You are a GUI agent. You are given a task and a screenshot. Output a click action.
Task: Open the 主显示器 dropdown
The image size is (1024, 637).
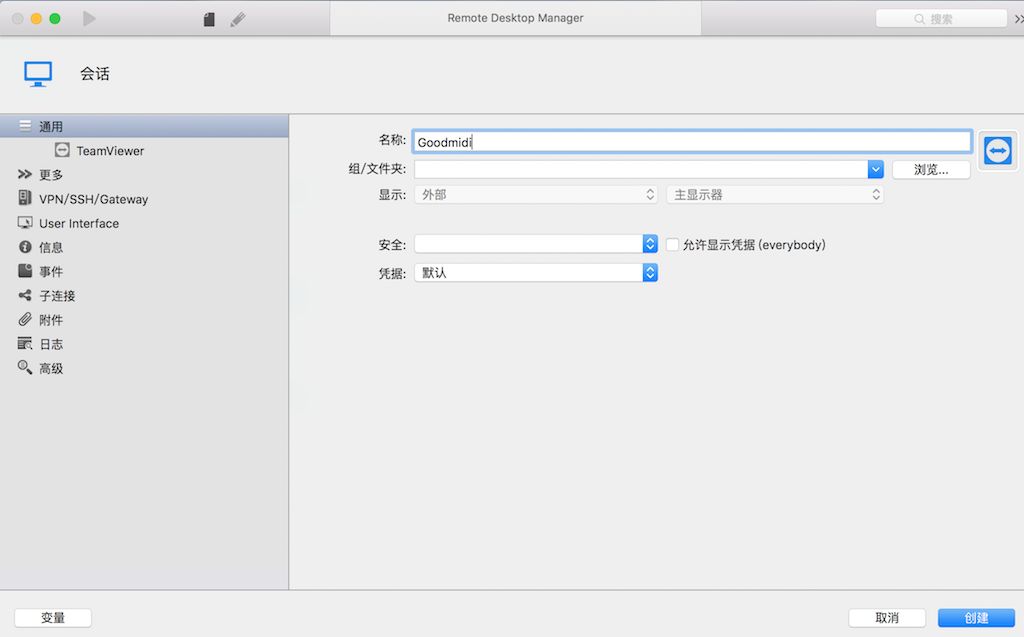tap(775, 195)
